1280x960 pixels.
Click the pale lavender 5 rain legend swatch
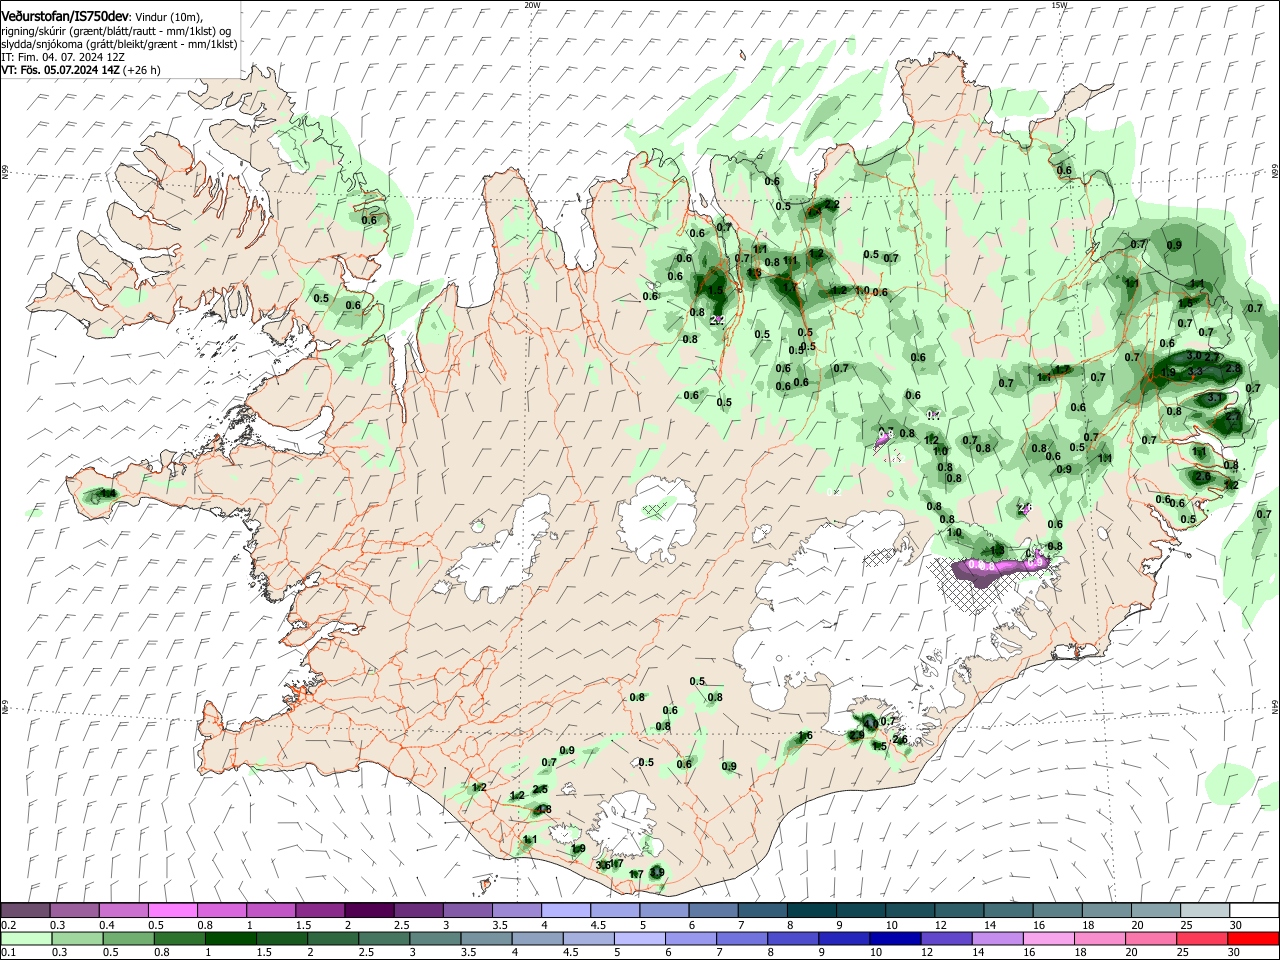click(639, 938)
